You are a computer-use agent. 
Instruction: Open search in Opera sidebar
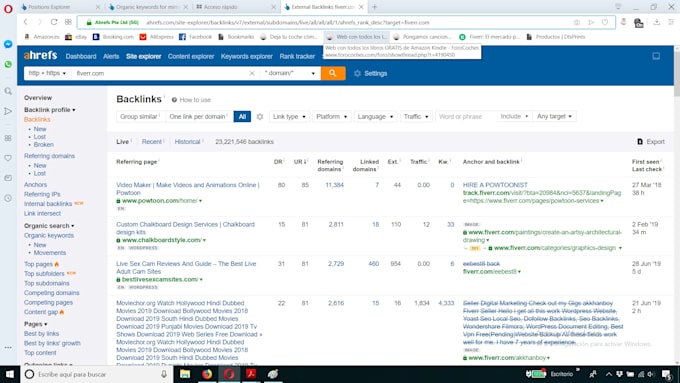(x=8, y=91)
